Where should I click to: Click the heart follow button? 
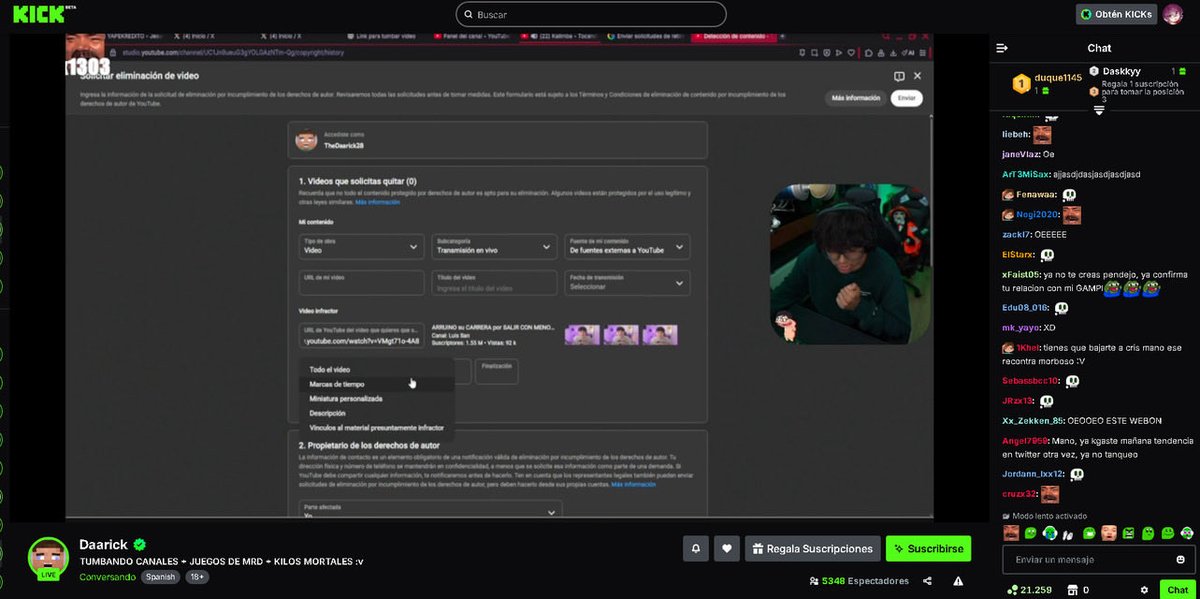coord(727,548)
